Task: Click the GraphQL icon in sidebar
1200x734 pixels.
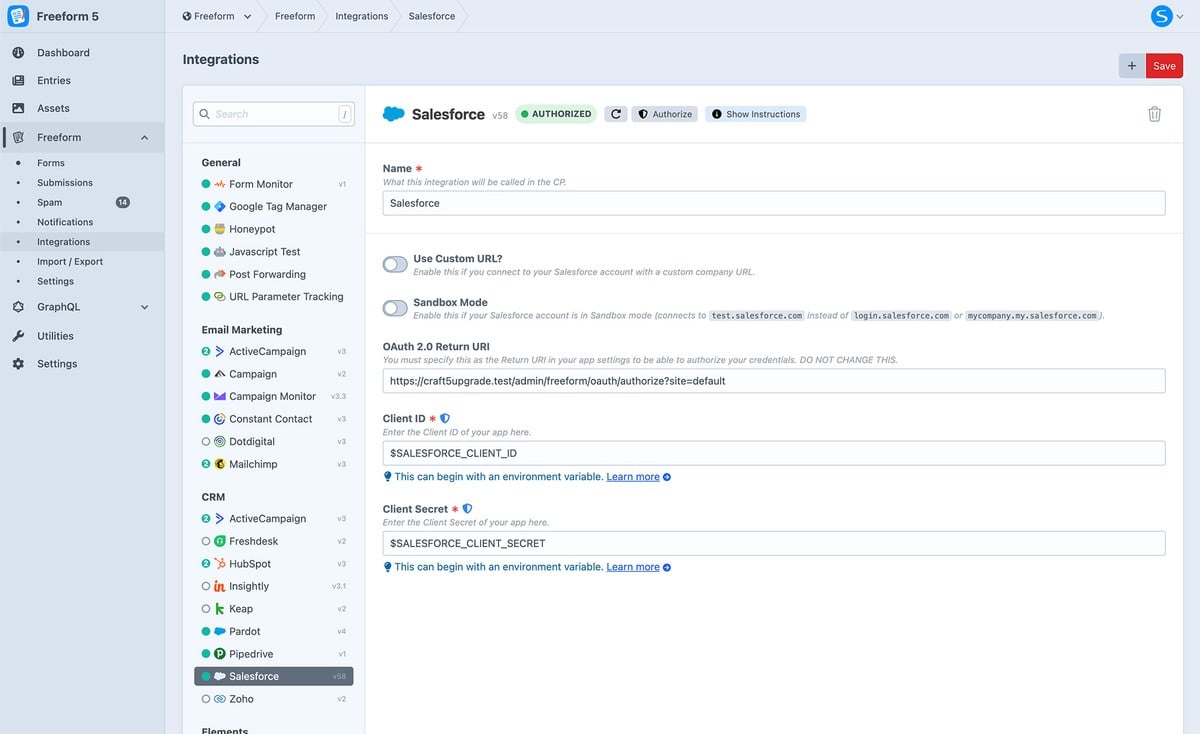Action: click(18, 307)
